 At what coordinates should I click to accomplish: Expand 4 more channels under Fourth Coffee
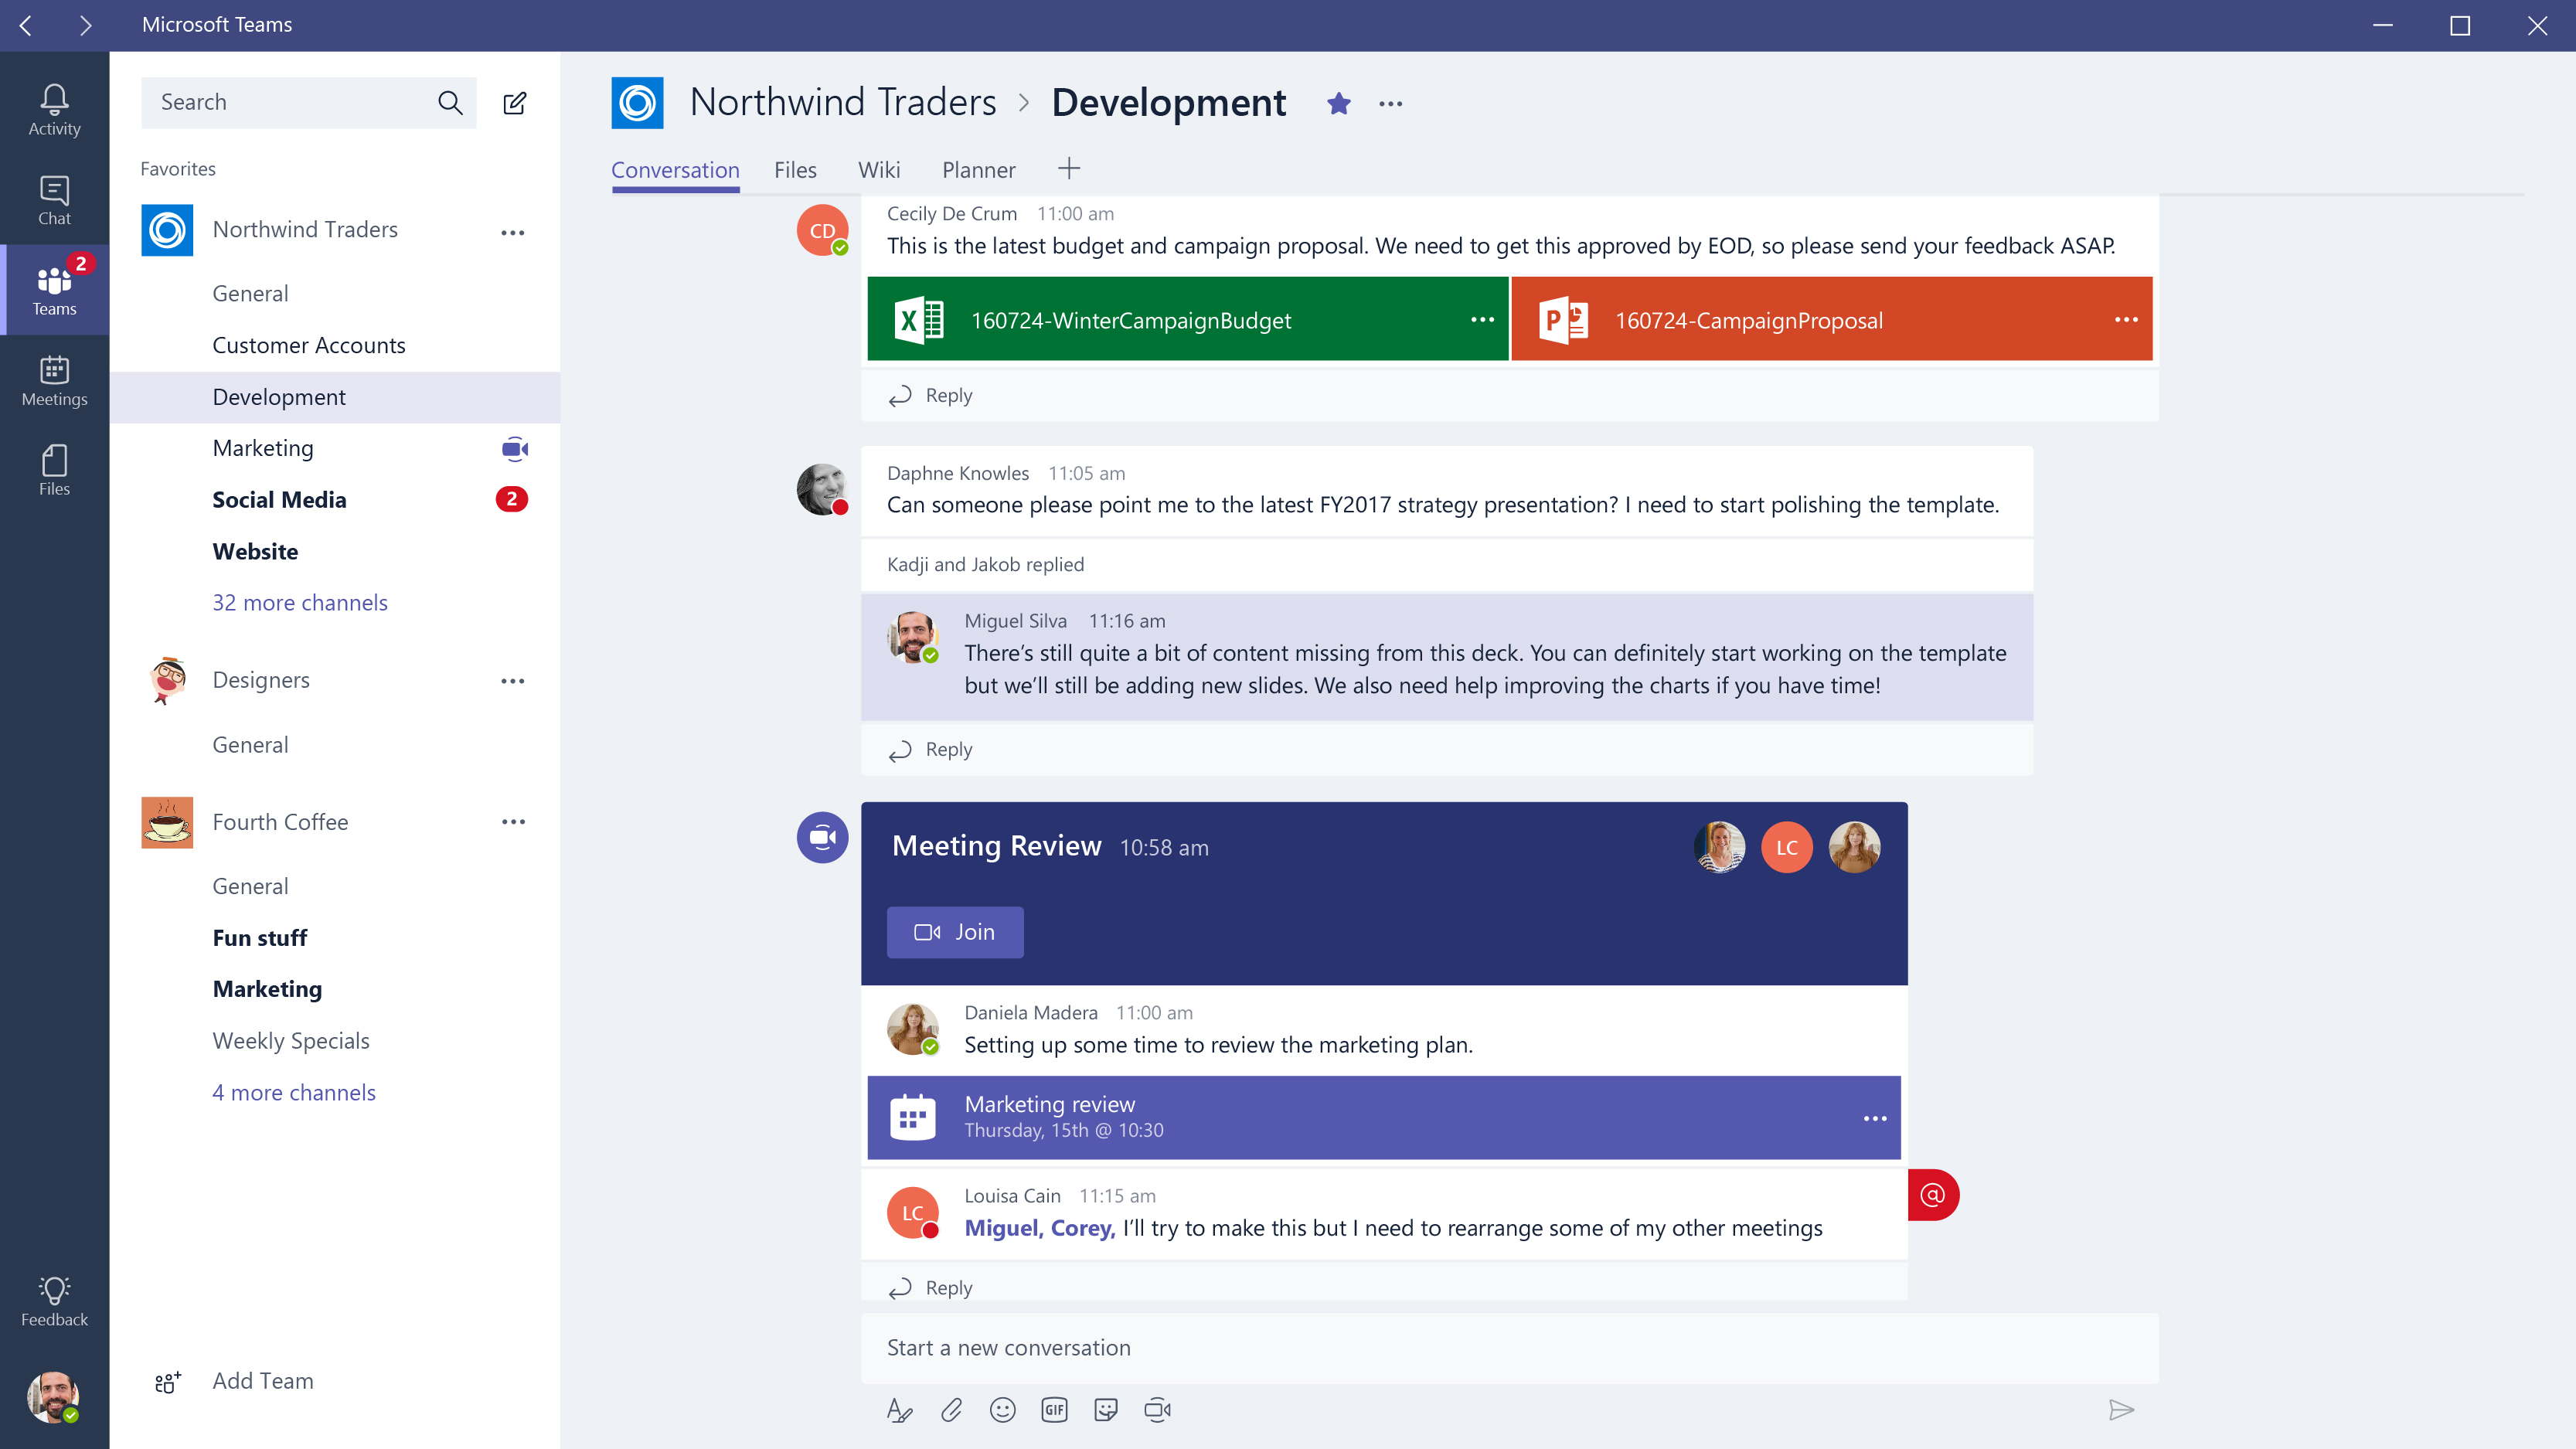click(x=294, y=1090)
